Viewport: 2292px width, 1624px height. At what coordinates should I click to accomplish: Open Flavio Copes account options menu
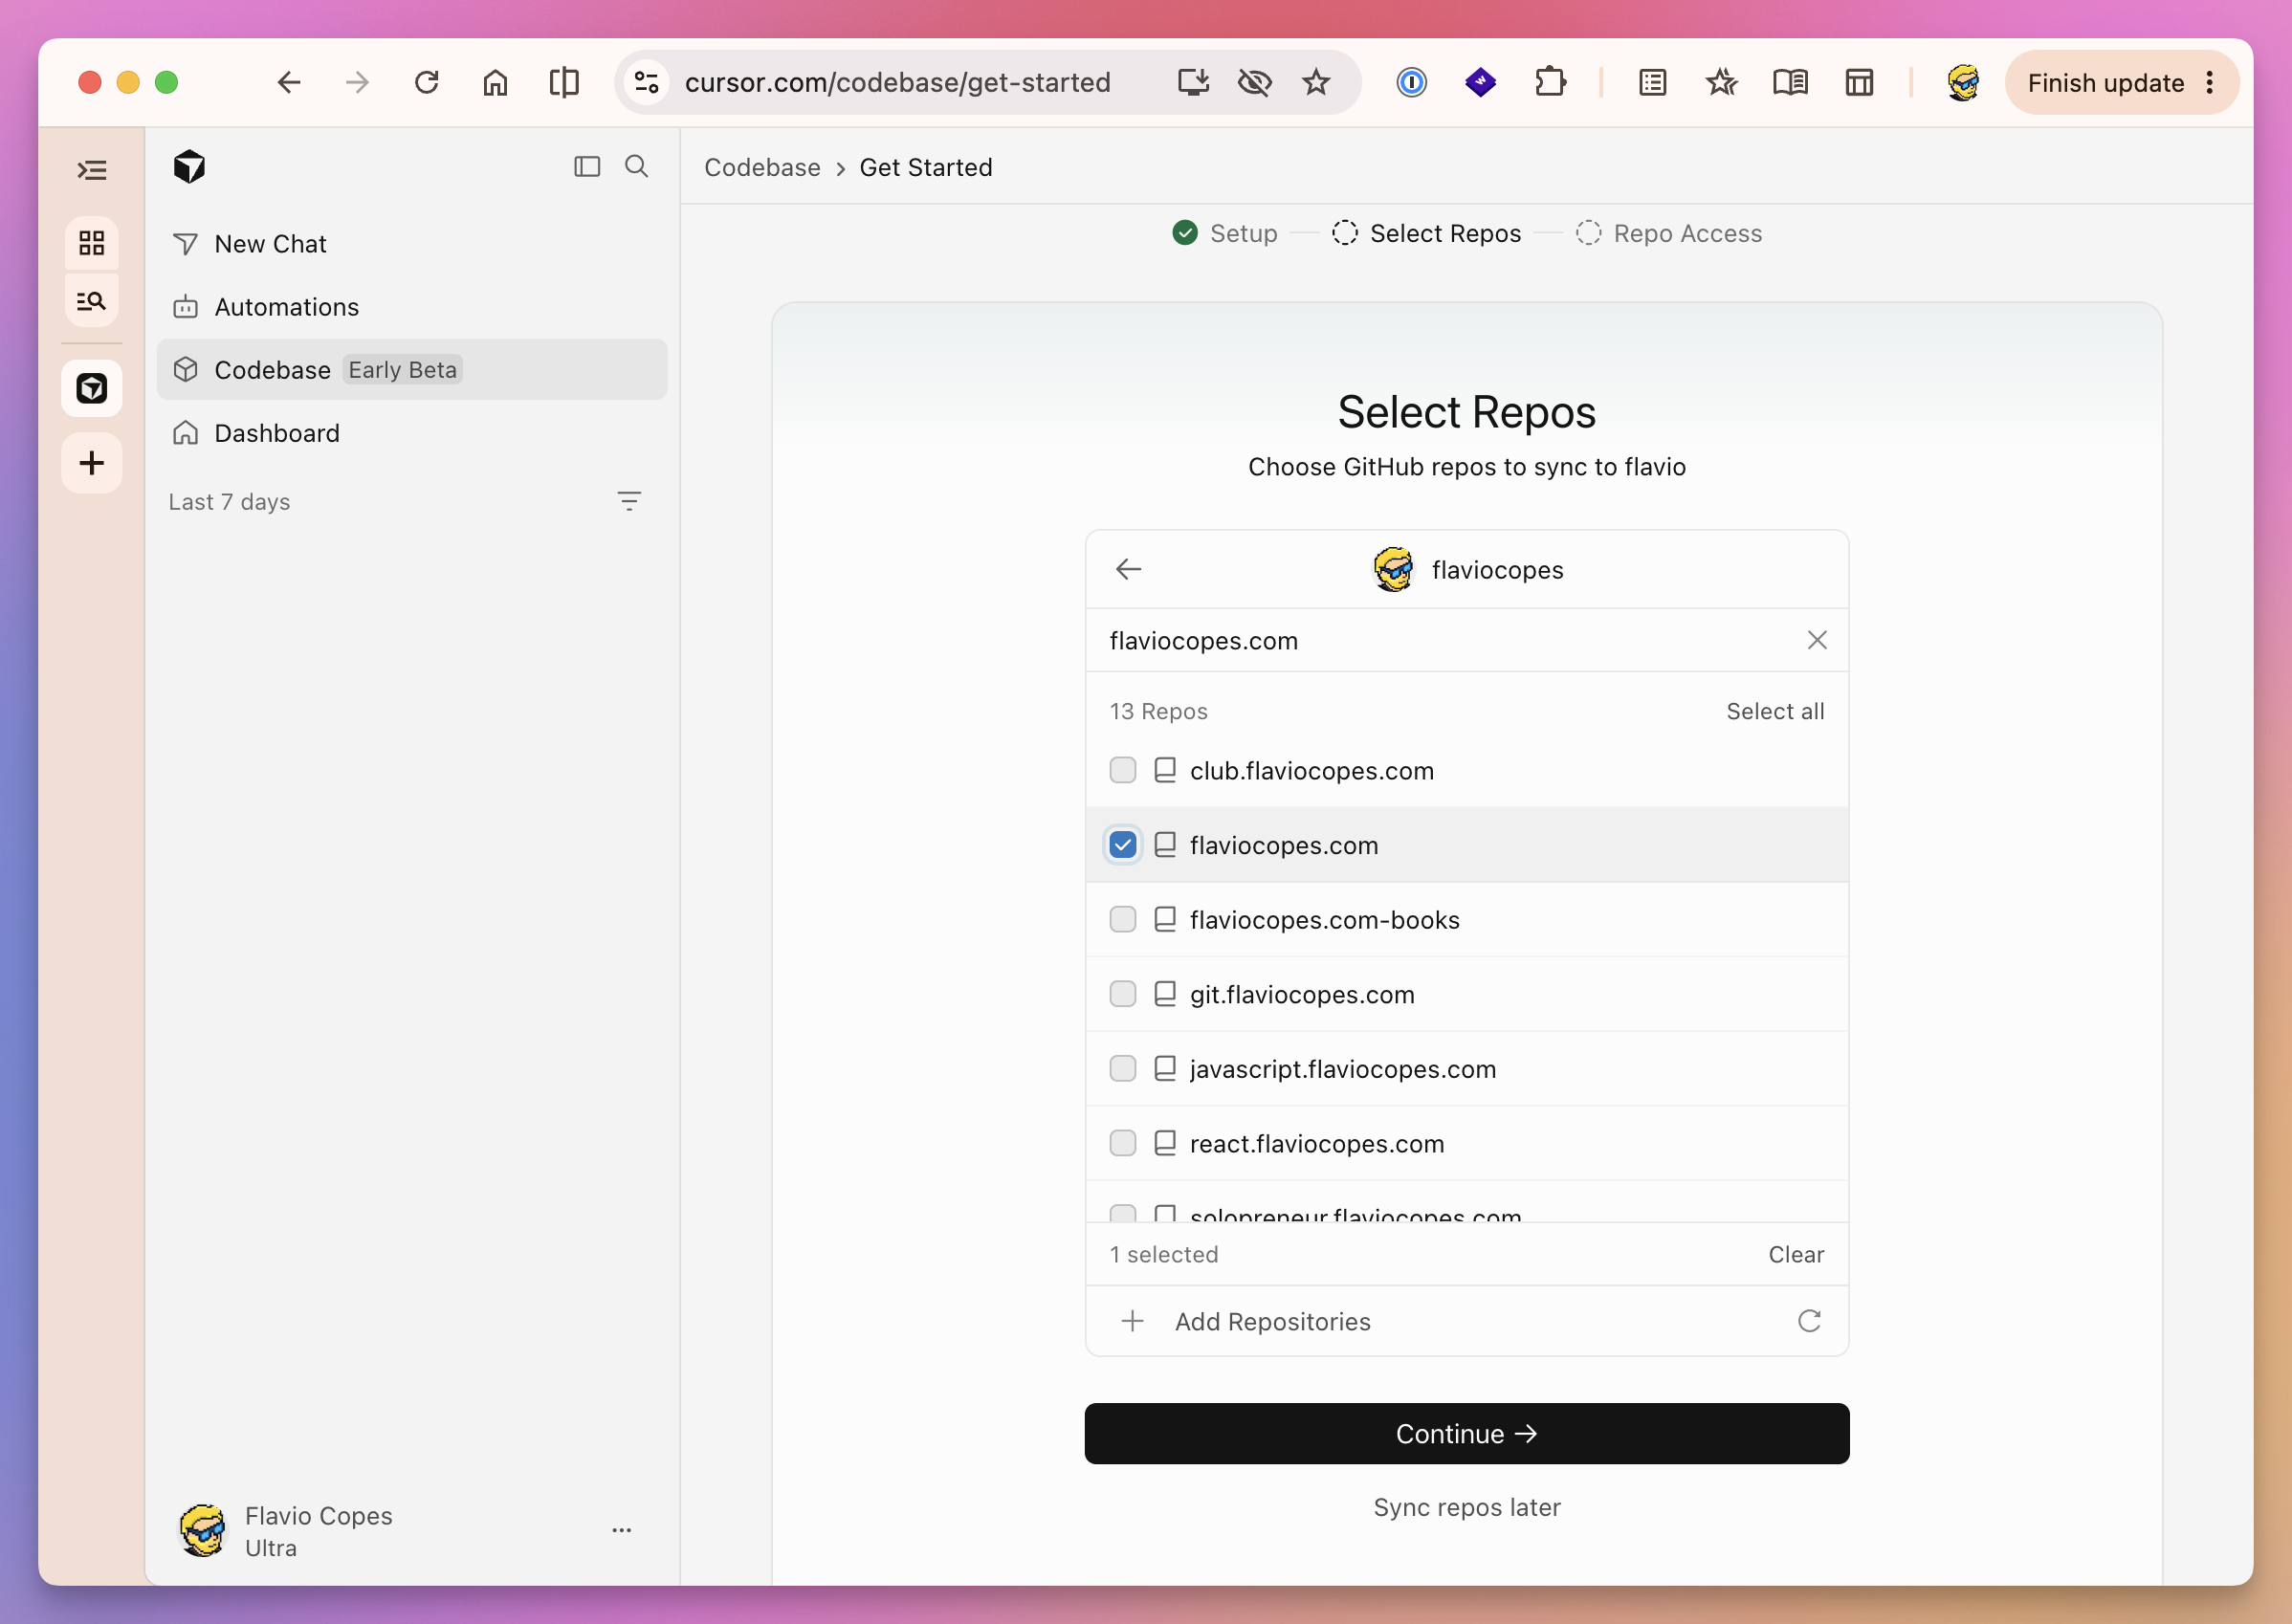point(622,1530)
